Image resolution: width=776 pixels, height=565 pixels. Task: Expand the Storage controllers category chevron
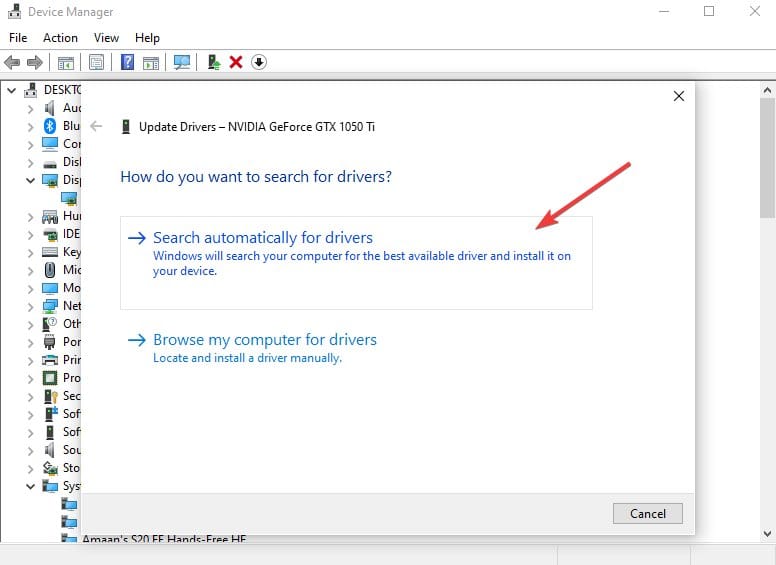[31, 469]
